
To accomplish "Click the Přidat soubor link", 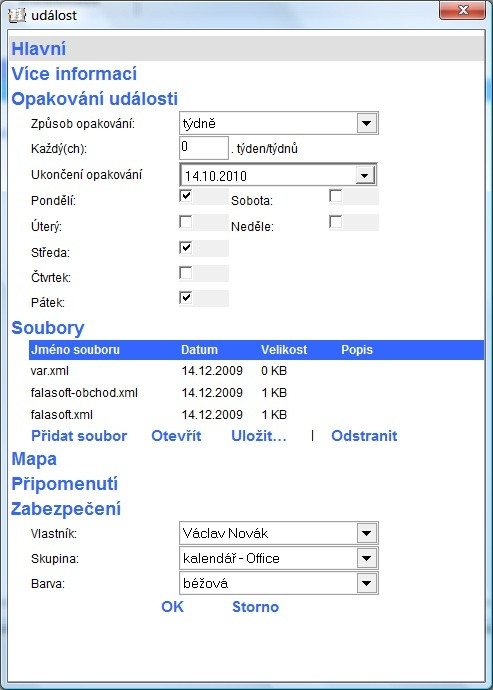I will [79, 436].
